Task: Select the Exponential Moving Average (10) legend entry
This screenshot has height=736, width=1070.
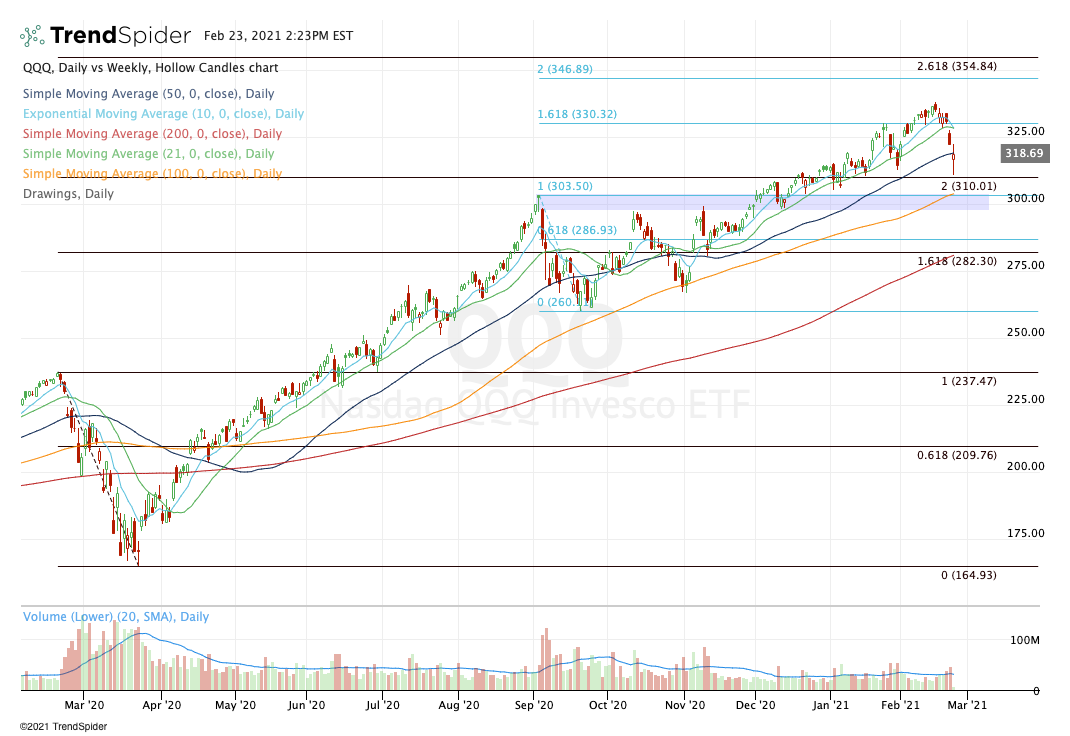Action: tap(164, 113)
